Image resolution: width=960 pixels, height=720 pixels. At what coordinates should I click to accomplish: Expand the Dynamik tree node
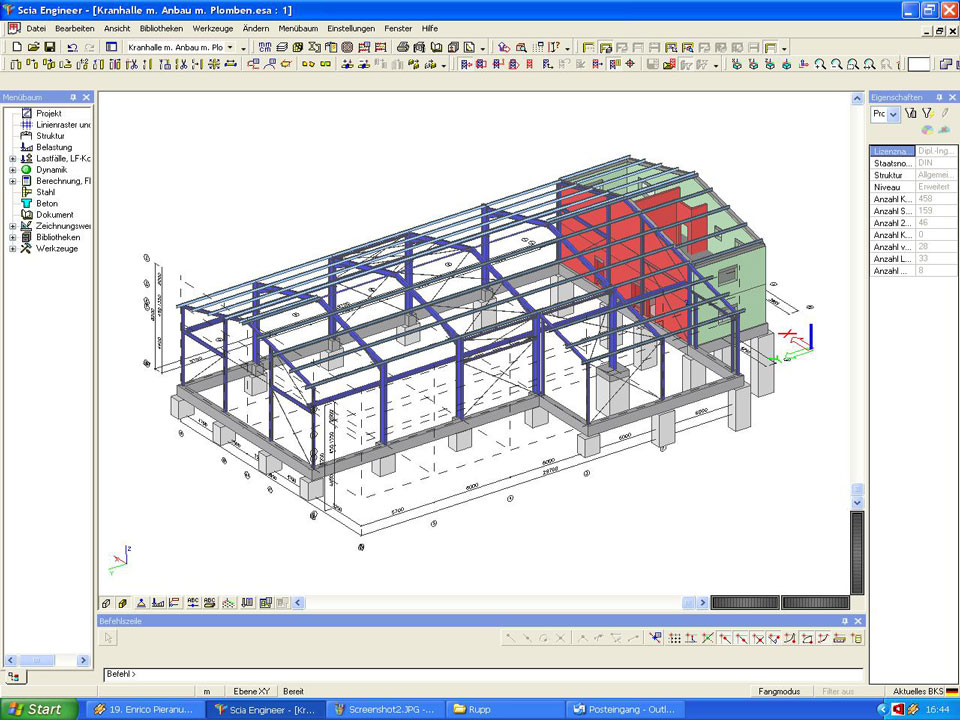(x=12, y=170)
